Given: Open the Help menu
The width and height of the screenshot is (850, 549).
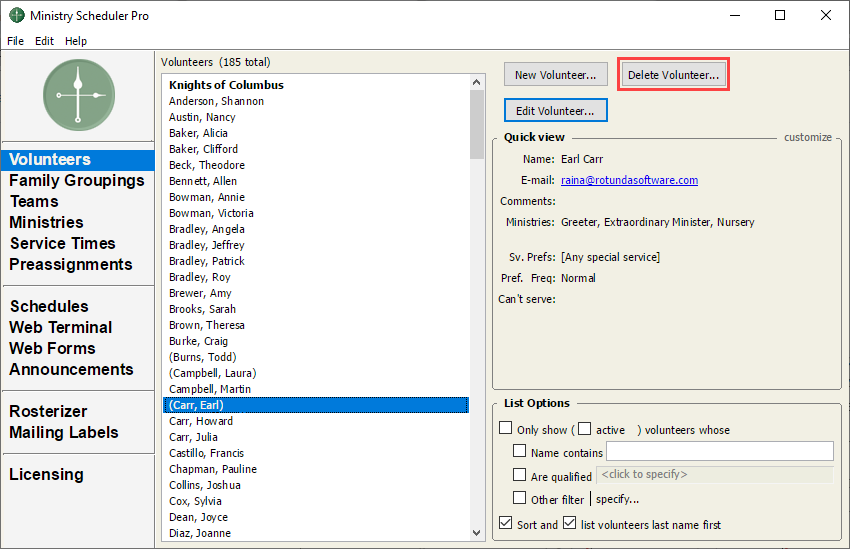Looking at the screenshot, I should (x=76, y=41).
